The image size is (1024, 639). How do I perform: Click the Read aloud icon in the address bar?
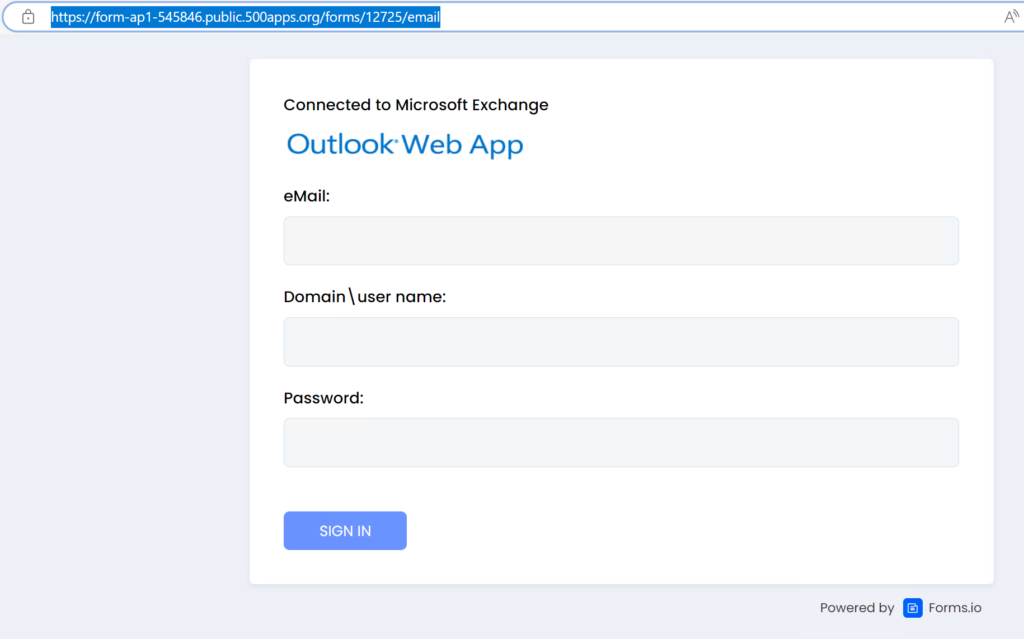tap(1011, 17)
